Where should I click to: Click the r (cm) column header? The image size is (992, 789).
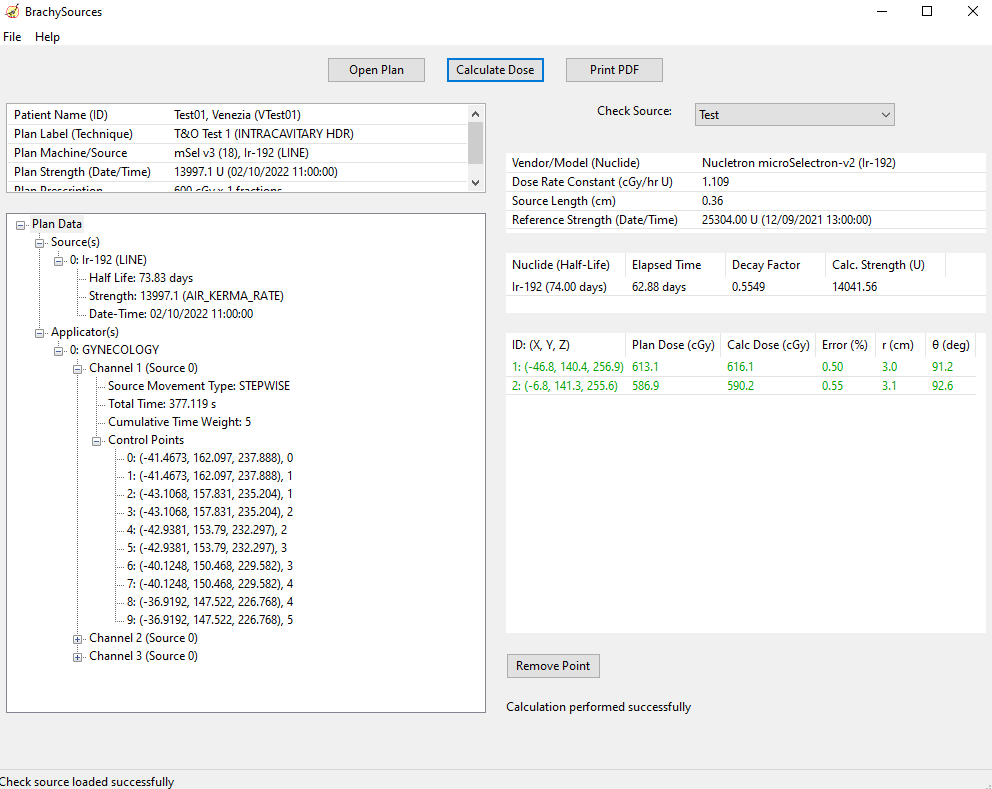(x=898, y=345)
